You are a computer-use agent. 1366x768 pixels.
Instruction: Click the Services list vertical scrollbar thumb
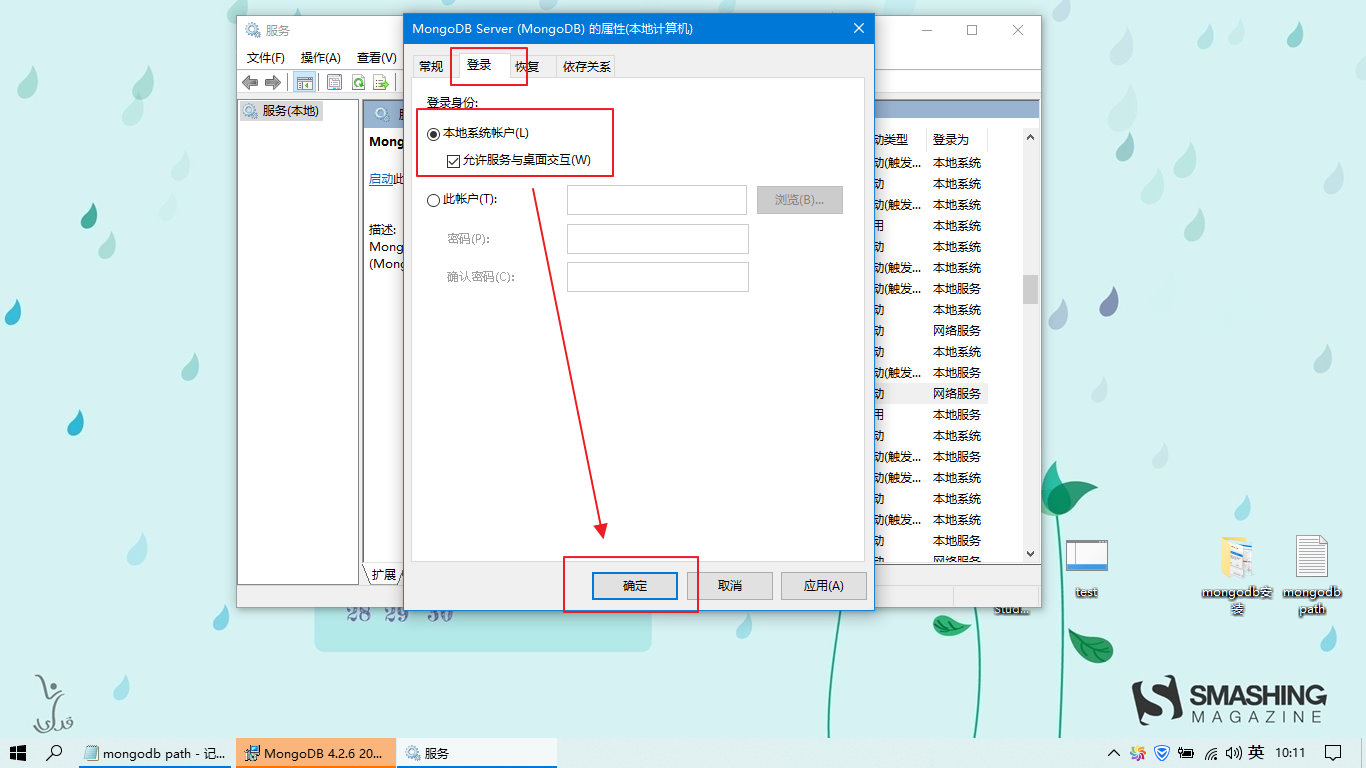pos(1030,289)
